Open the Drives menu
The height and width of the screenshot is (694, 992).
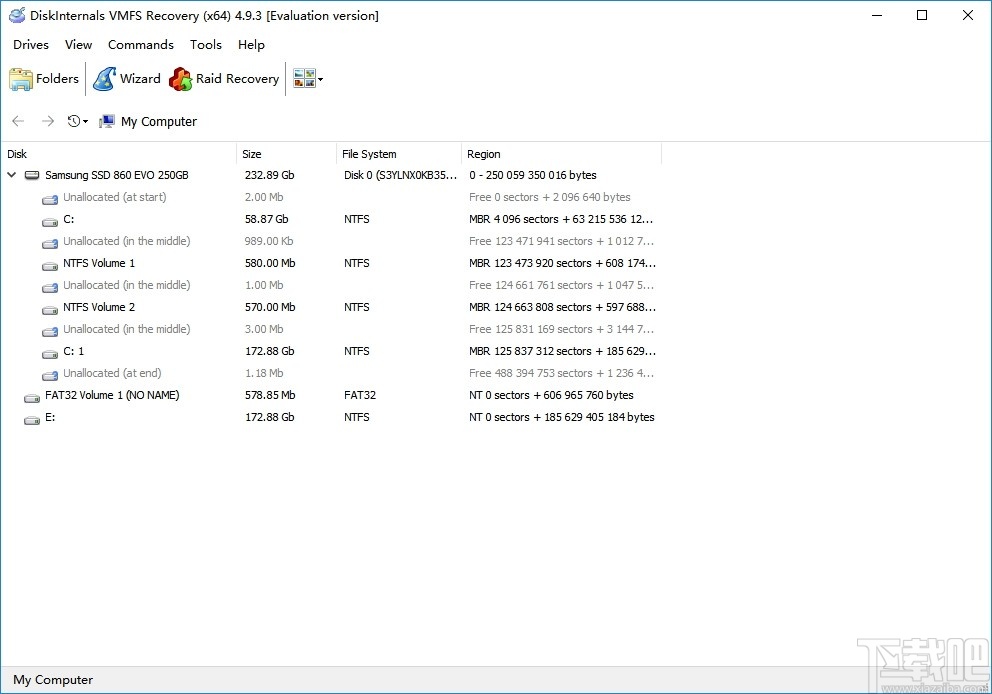30,44
